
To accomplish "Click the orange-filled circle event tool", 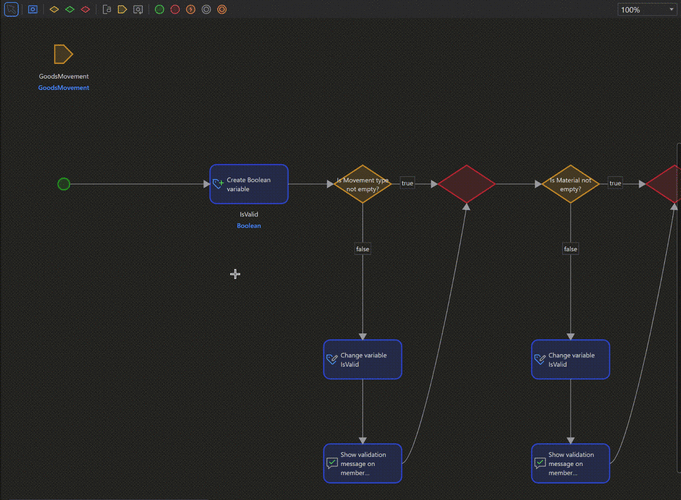I will point(190,9).
